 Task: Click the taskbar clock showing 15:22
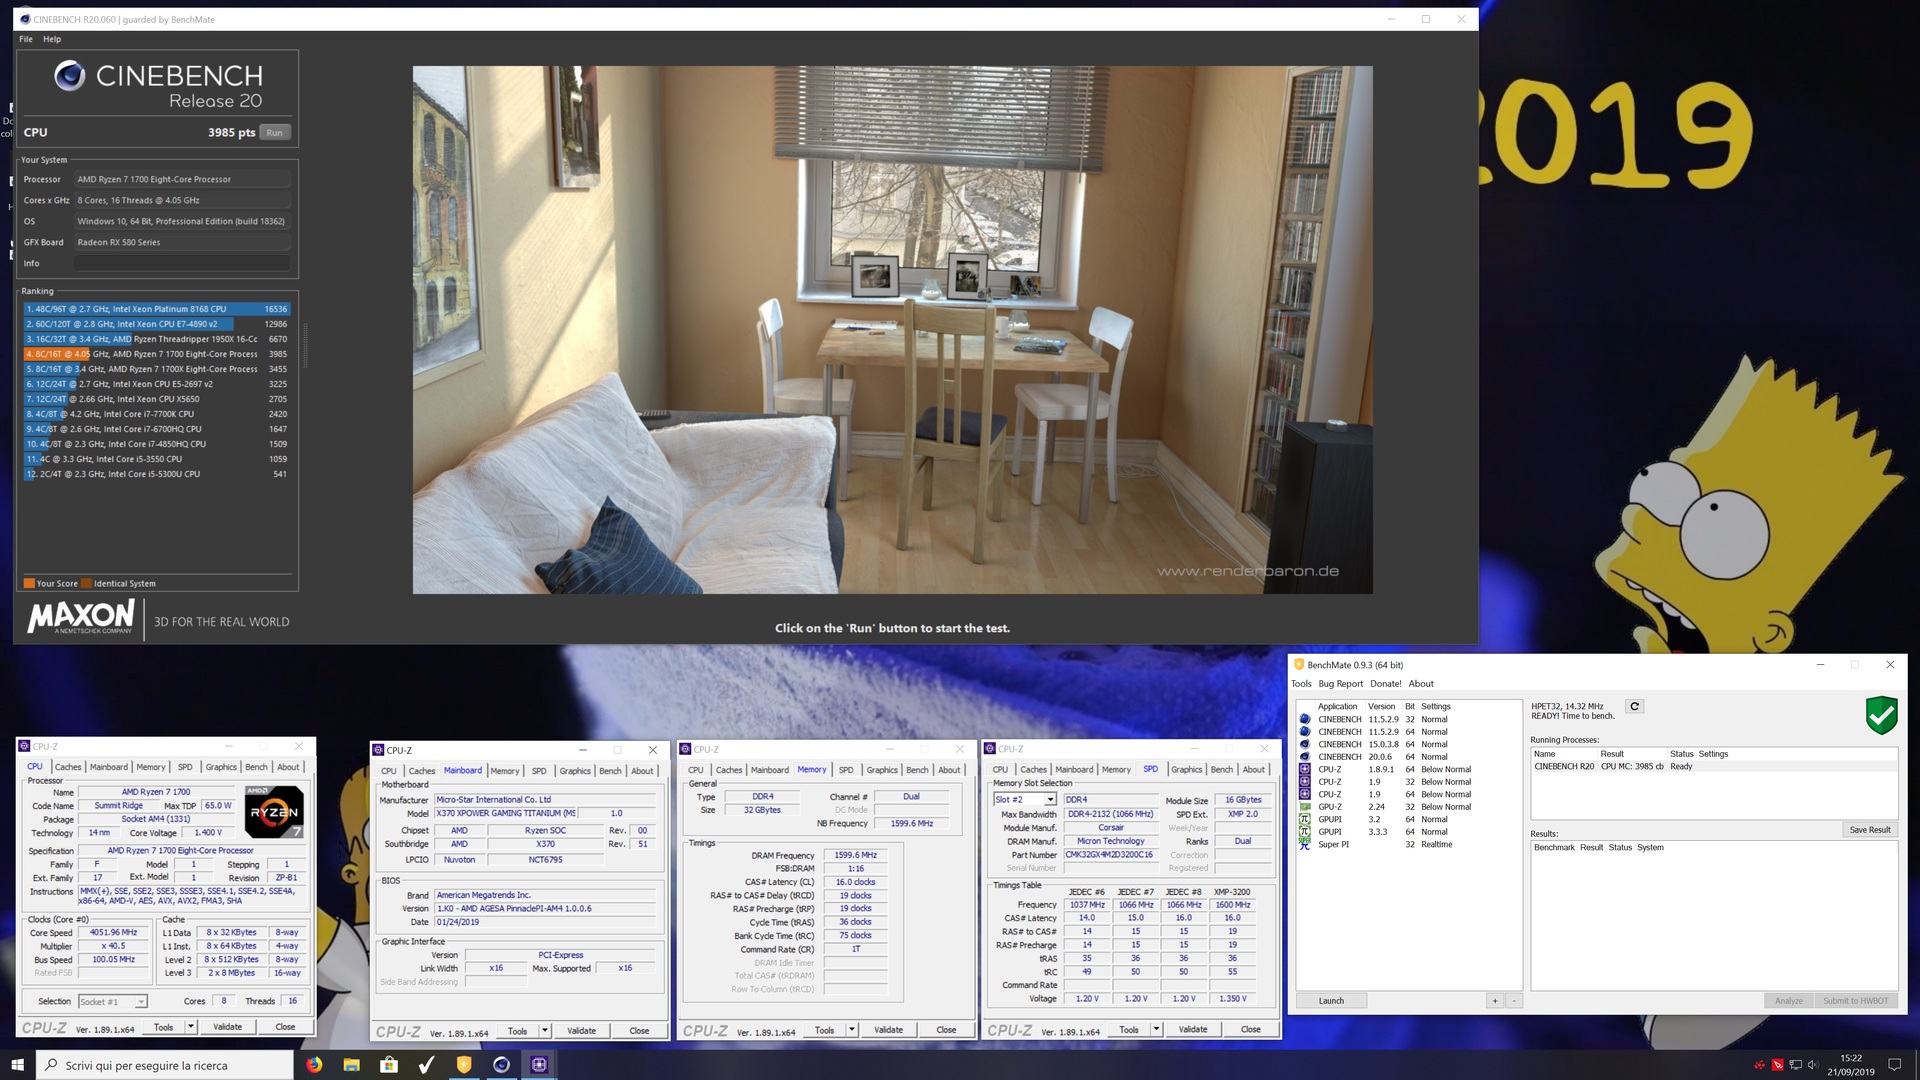click(x=1851, y=1065)
